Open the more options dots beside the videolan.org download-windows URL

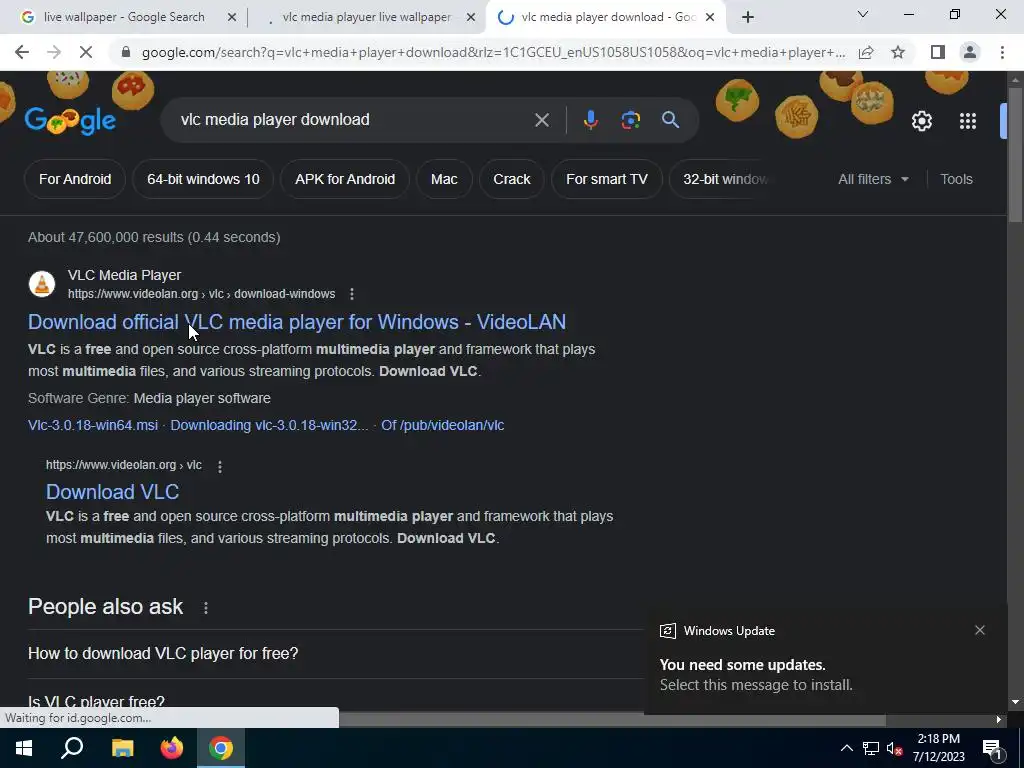351,294
